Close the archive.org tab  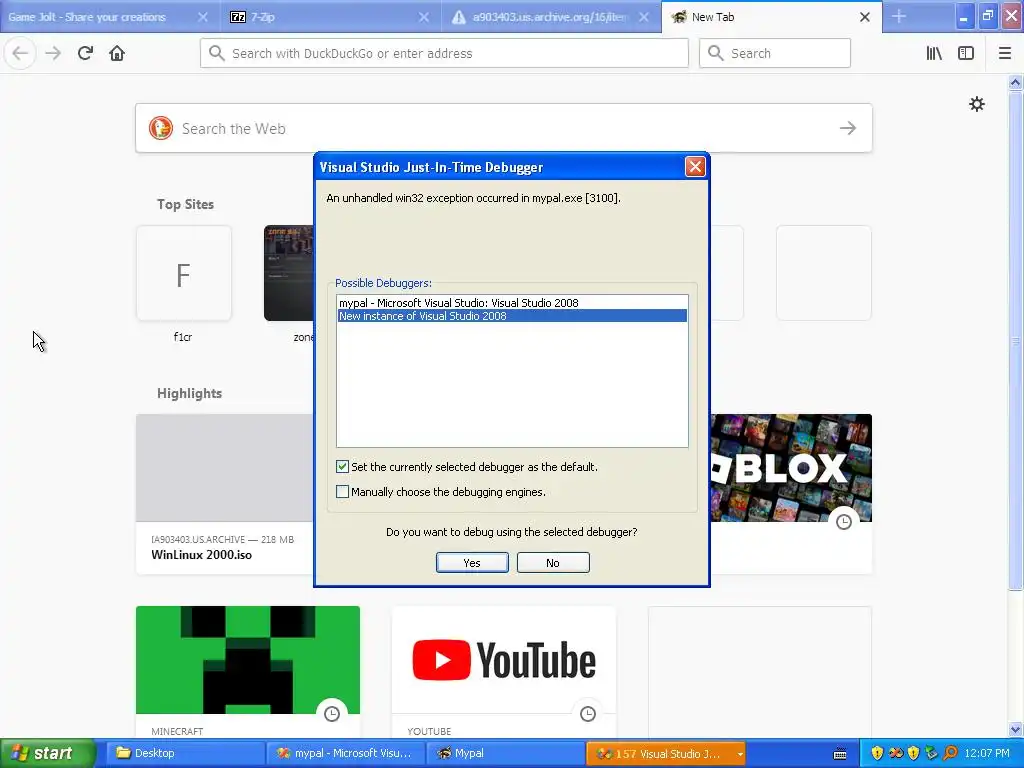[x=644, y=17]
